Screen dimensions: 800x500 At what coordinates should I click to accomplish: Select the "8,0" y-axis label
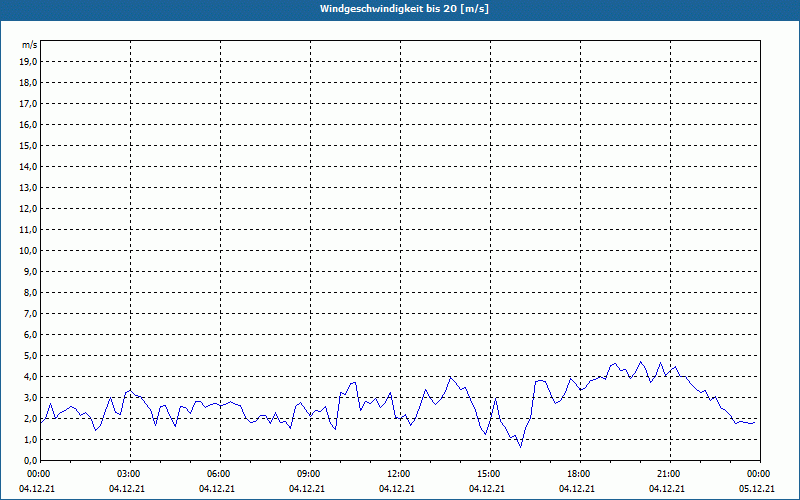pos(31,292)
